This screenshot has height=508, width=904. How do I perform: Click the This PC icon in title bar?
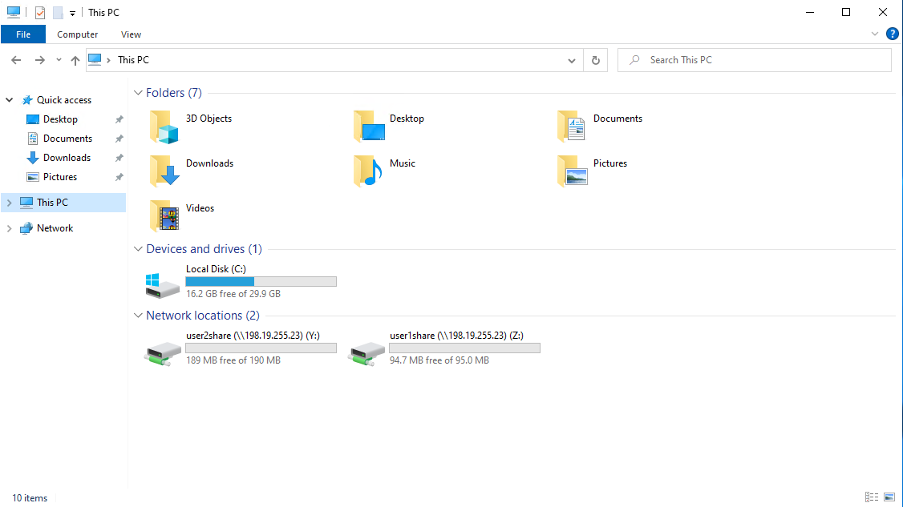tap(13, 12)
